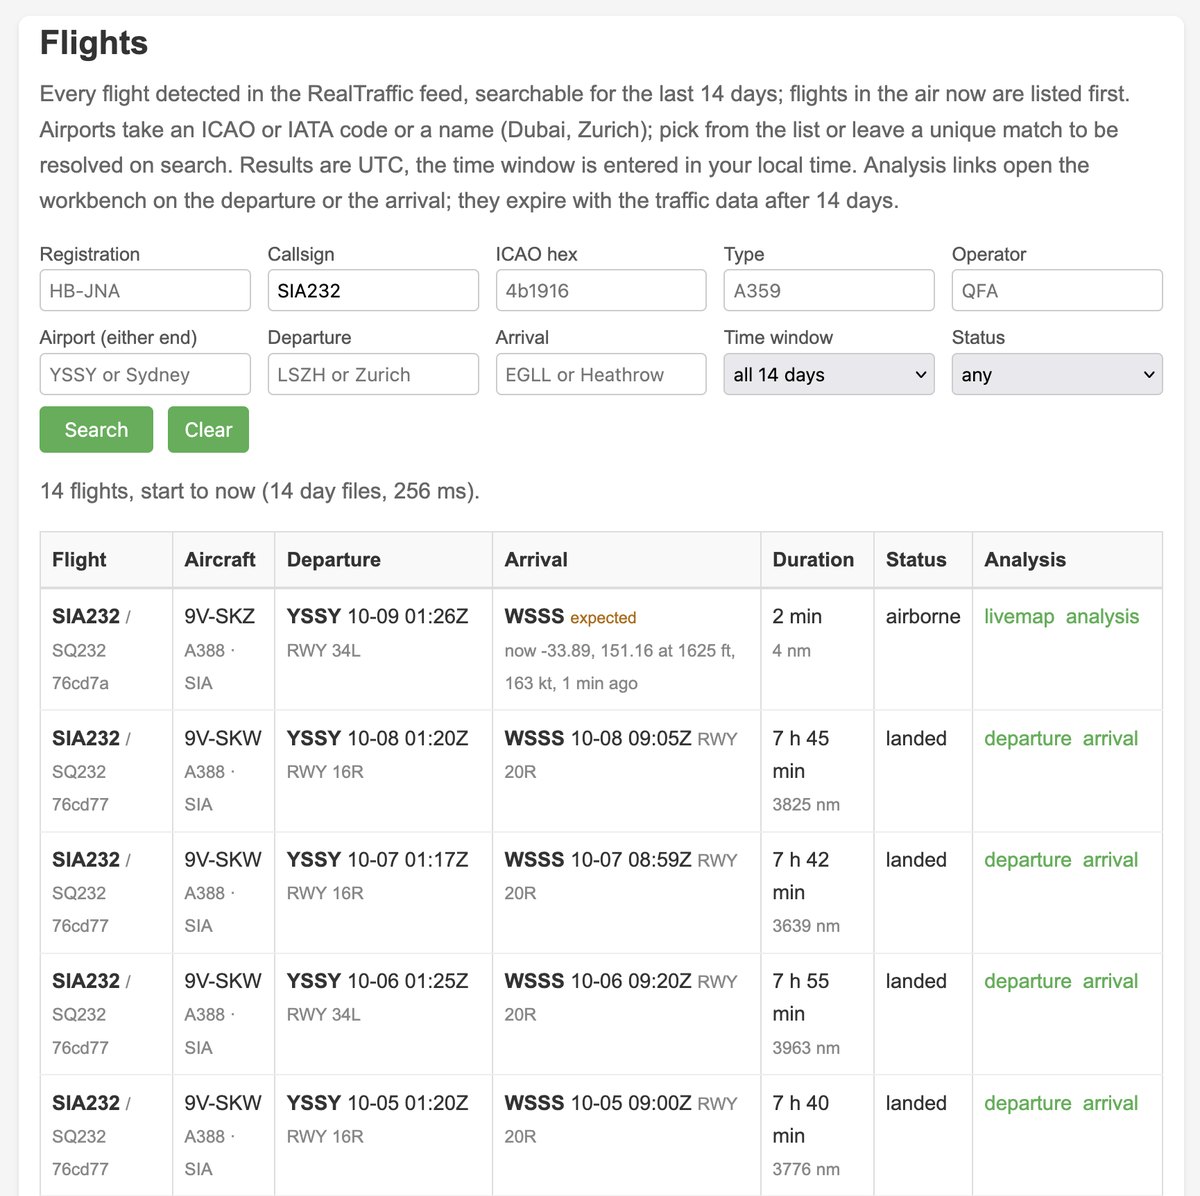This screenshot has height=1196, width=1200.
Task: Click arrival 'WSSS 10-08 09:05Z'
Action: 598,738
